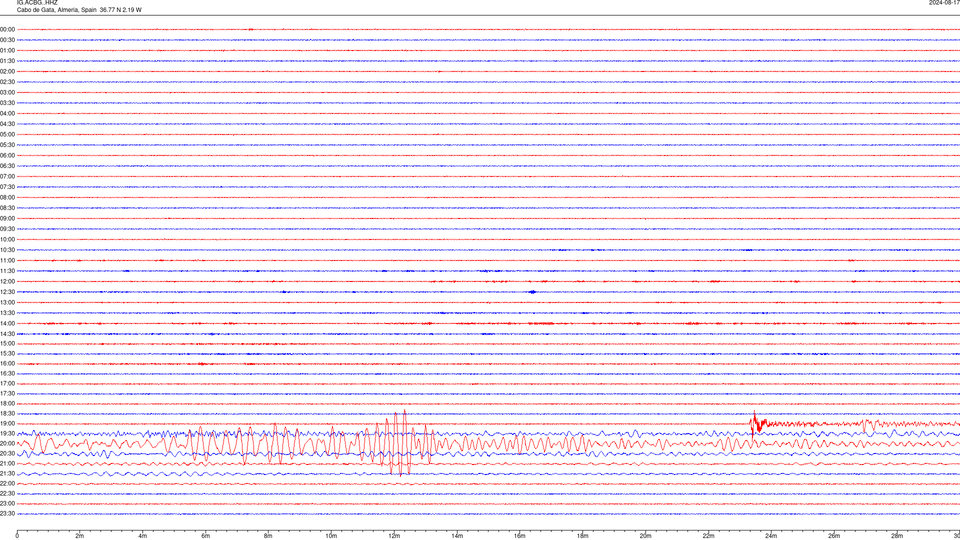Select the 13:00 trace label
The image size is (960, 540).
[x=7, y=302]
